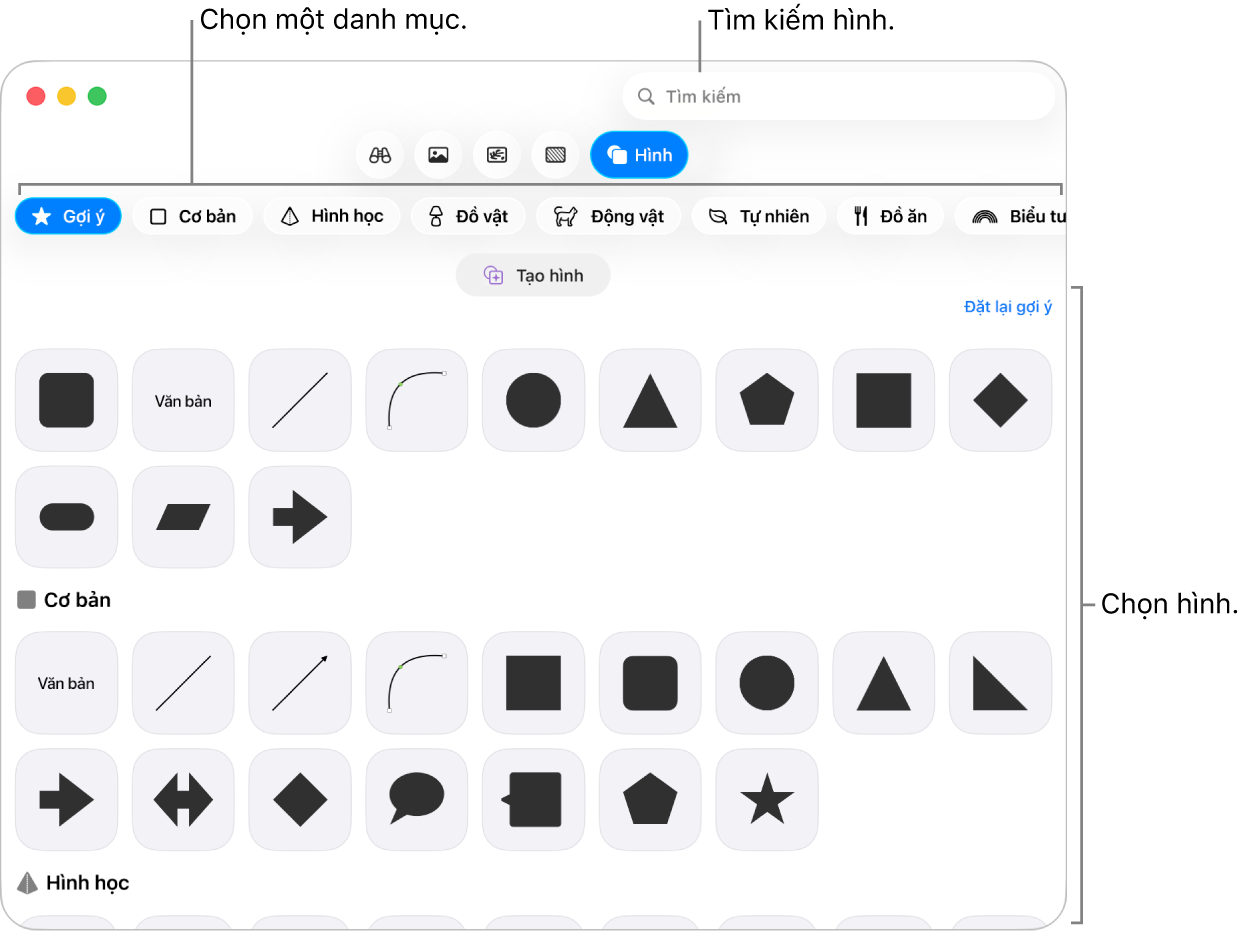Add the parallelogram shape
Screen dimensions: 1245x934
(x=183, y=517)
